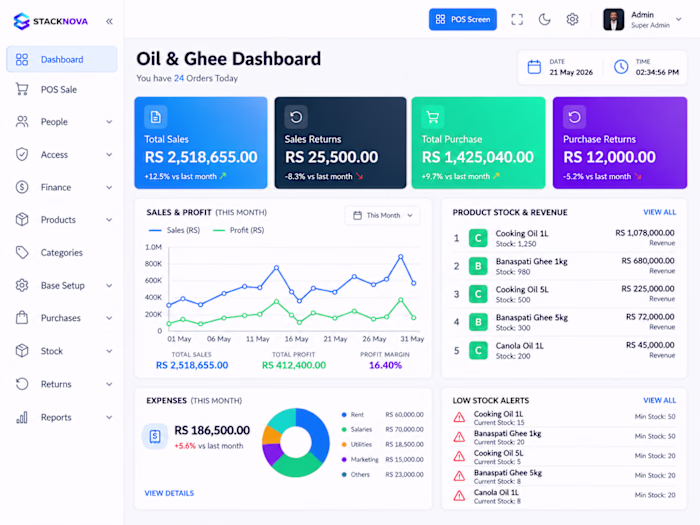
Task: Click the Rent blue legend dot
Action: pyautogui.click(x=344, y=415)
